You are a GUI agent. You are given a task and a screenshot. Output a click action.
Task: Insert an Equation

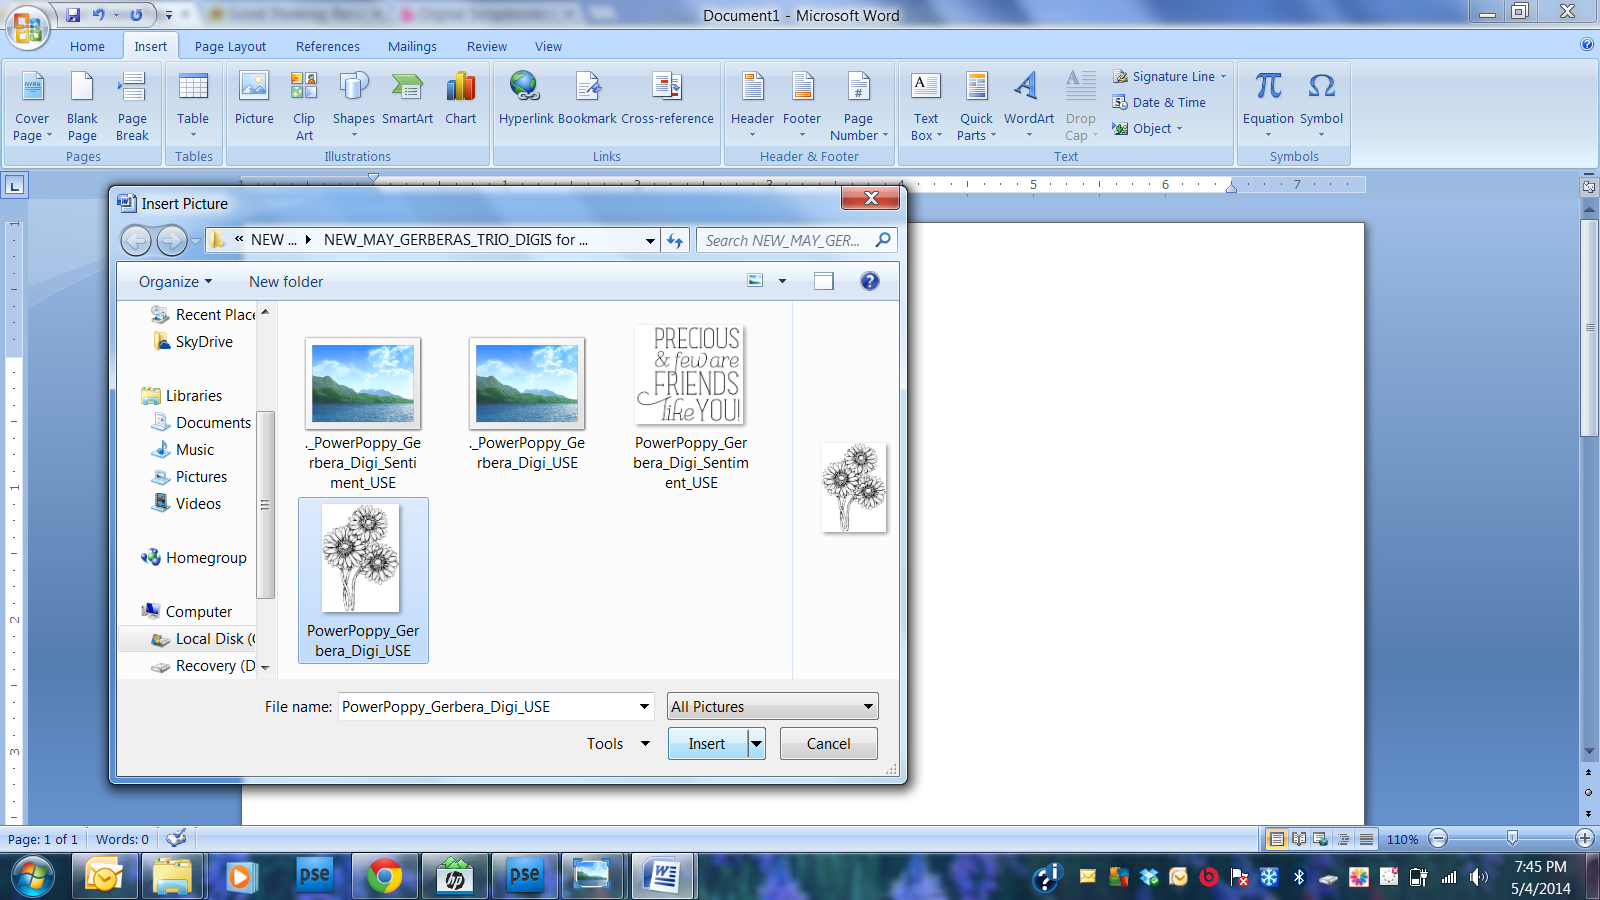click(1268, 106)
